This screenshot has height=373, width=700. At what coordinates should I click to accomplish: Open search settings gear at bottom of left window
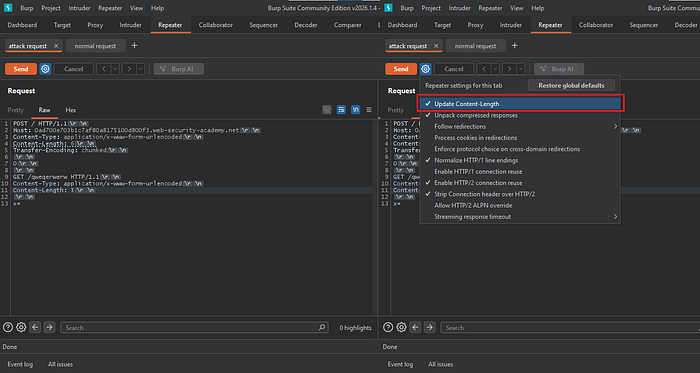tap(21, 327)
